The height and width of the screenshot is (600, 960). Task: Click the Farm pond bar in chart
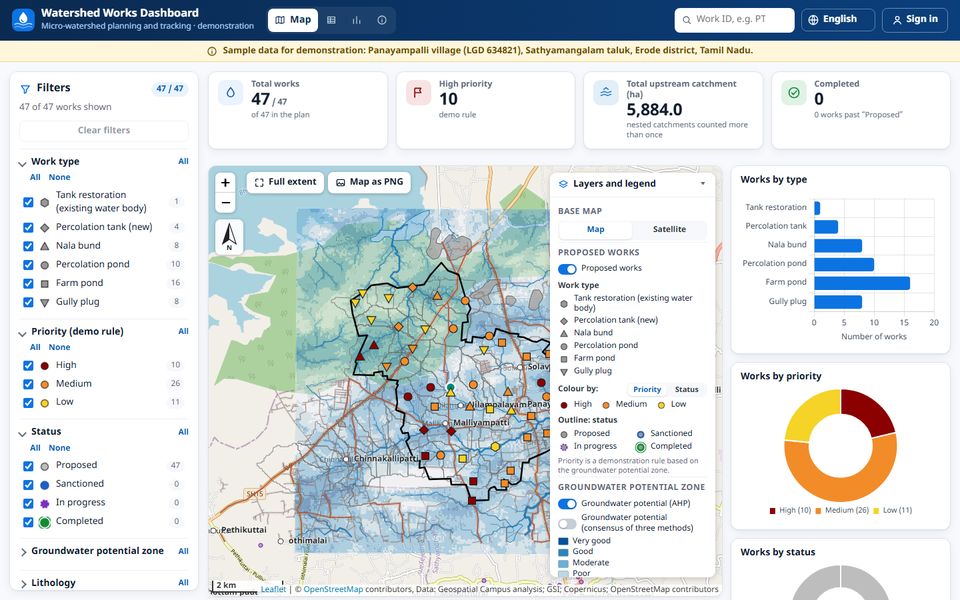point(861,283)
